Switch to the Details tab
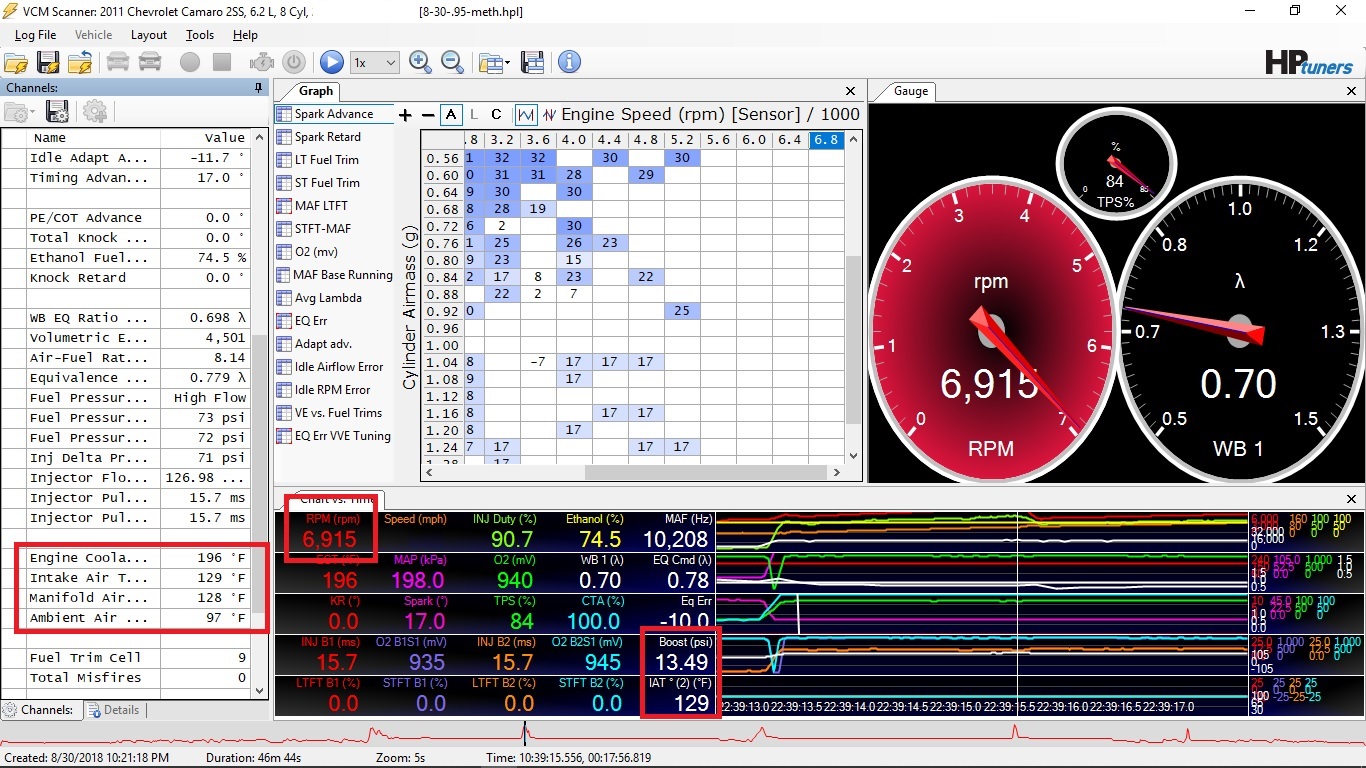The image size is (1366, 768). [x=113, y=710]
